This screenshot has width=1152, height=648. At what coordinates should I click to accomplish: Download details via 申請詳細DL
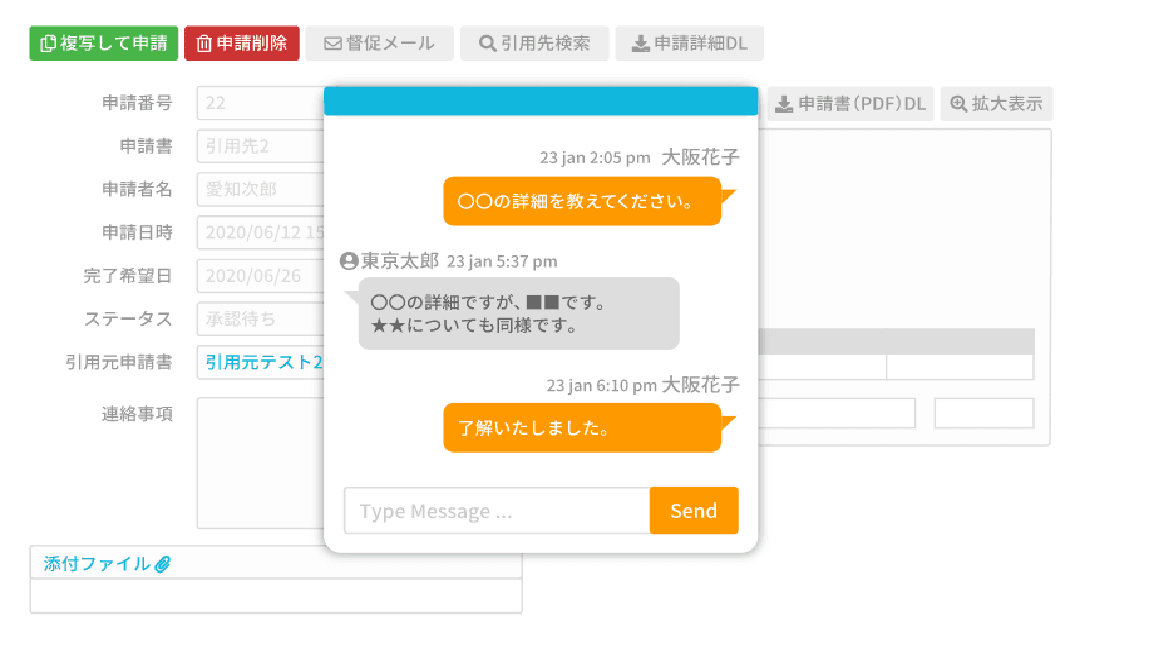689,44
